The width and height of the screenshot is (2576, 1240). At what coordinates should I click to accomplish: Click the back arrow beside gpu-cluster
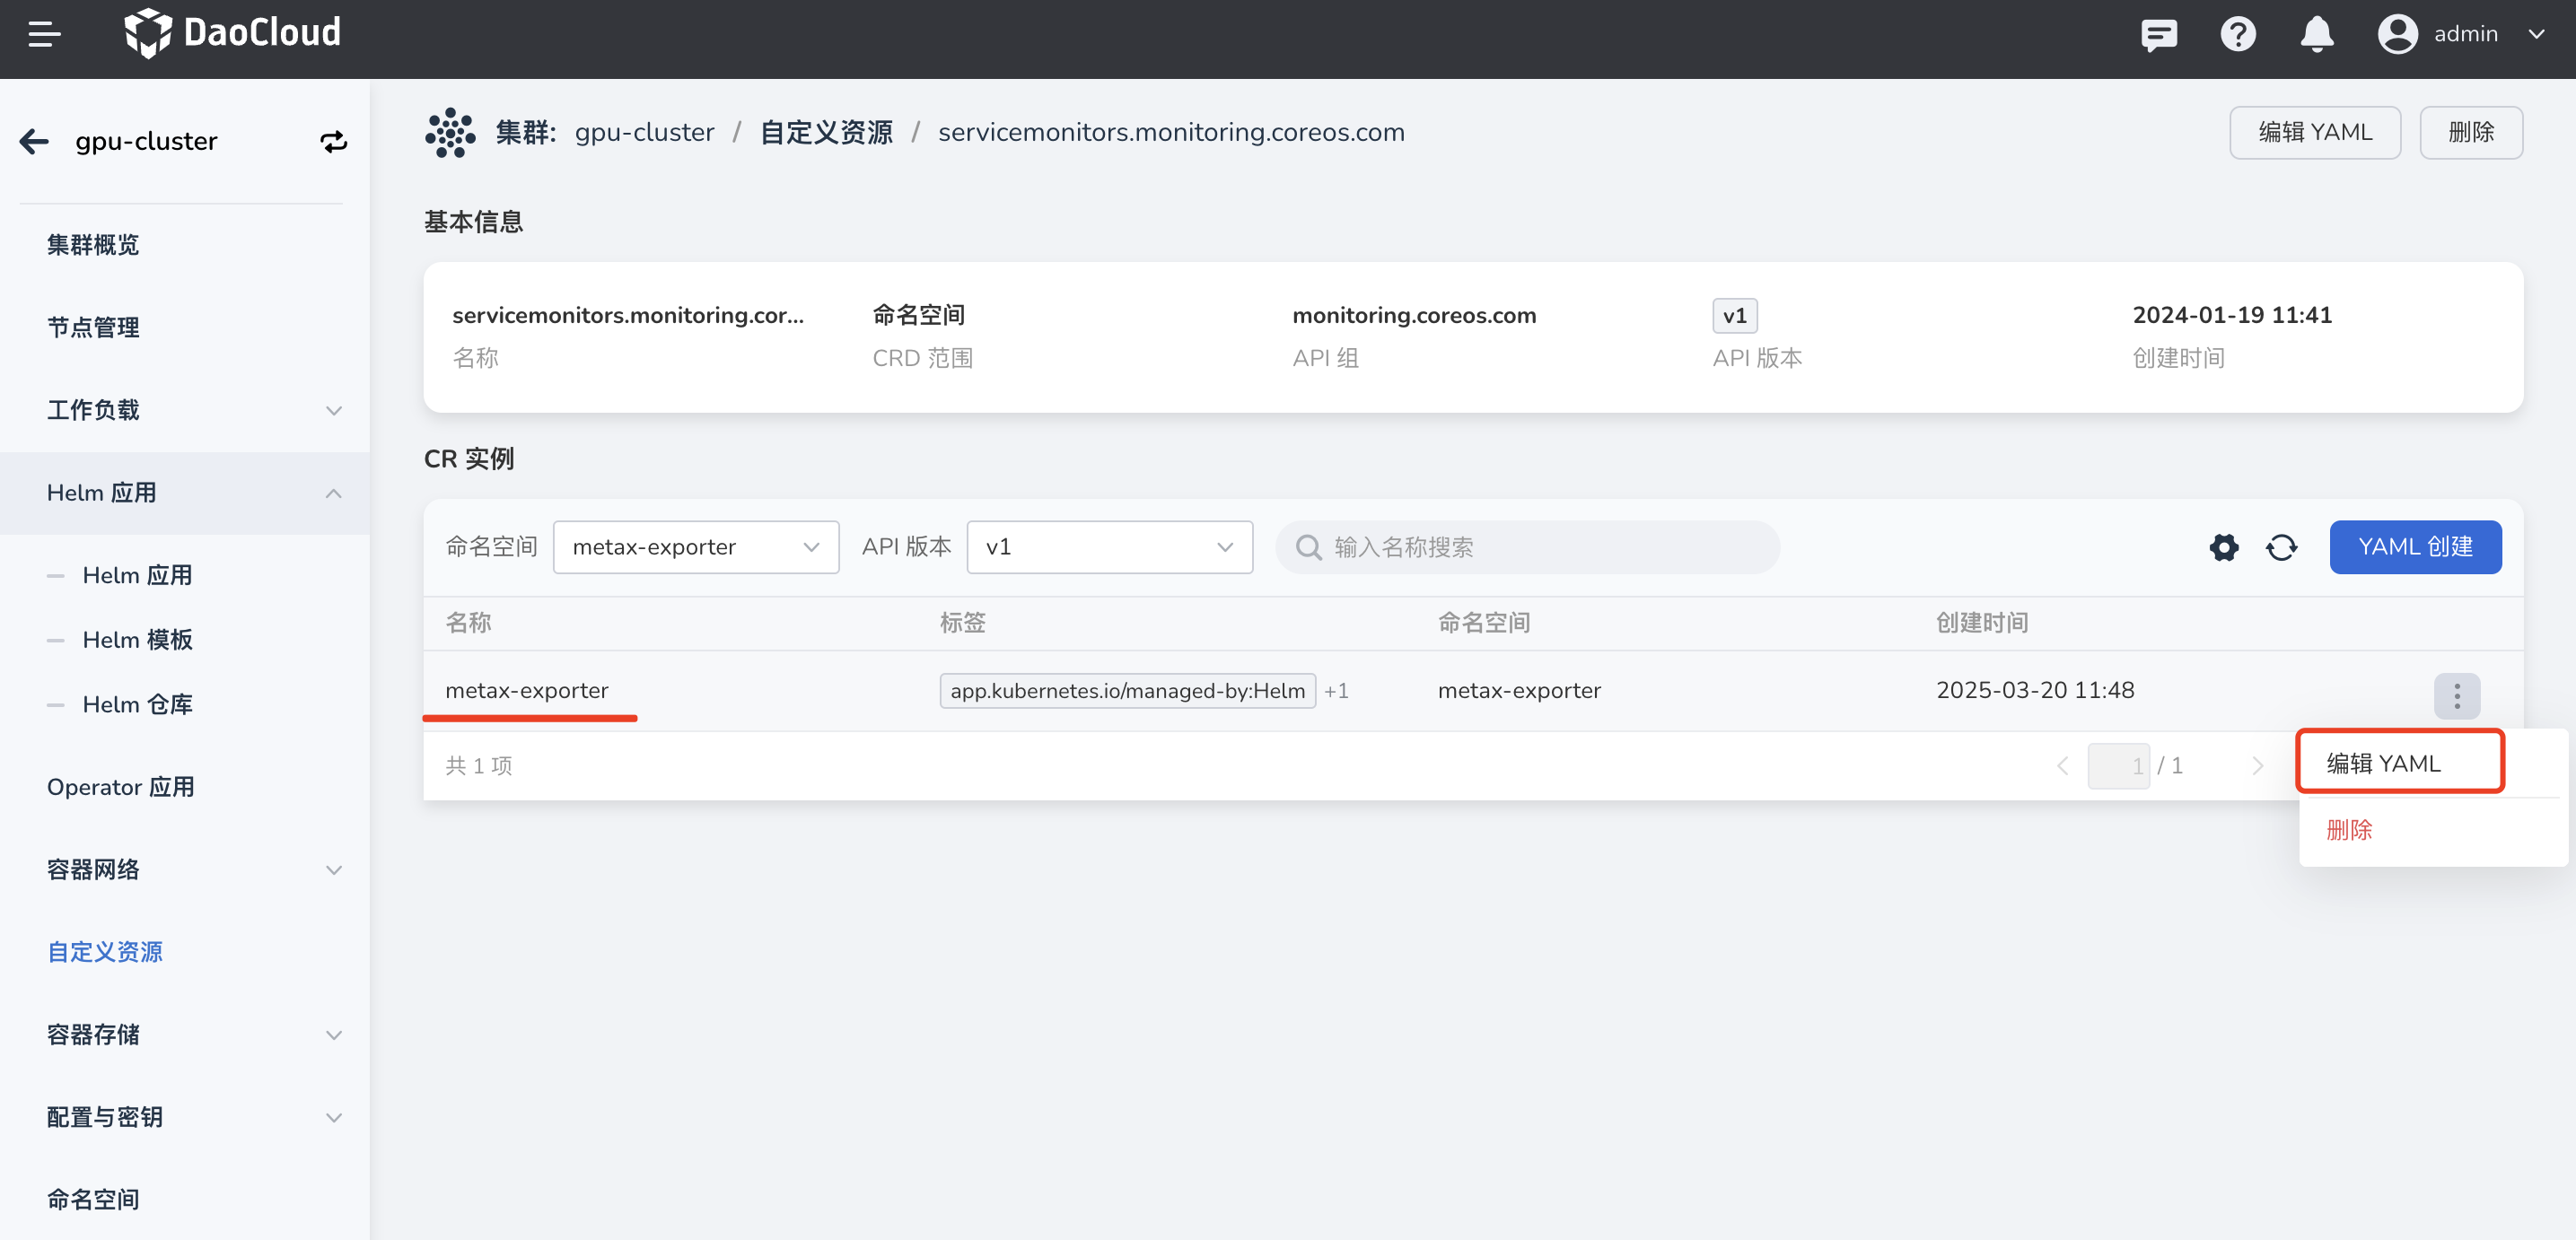[34, 141]
